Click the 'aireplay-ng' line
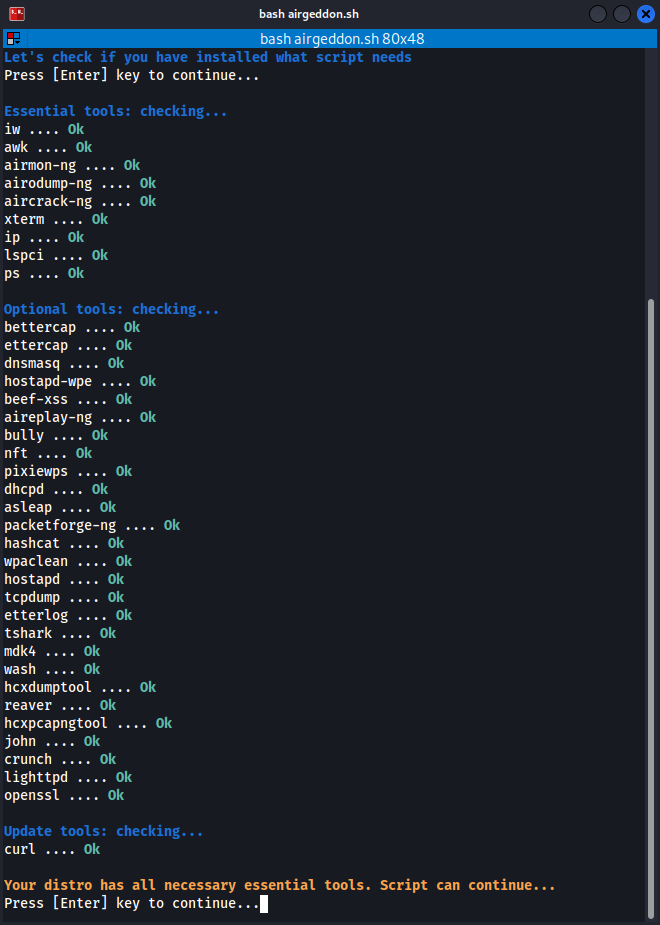 coord(80,417)
